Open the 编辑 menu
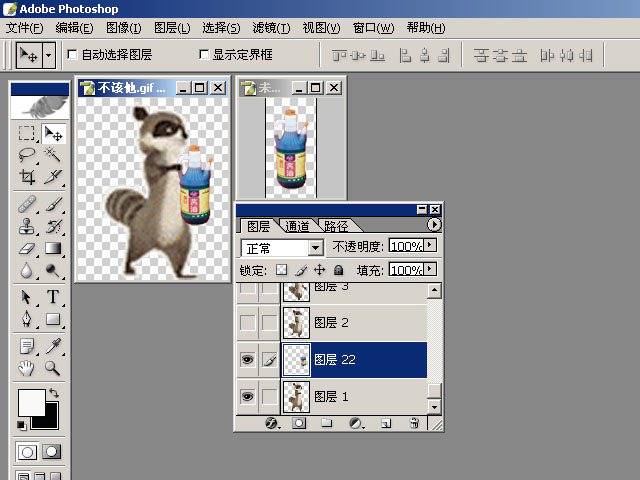 pyautogui.click(x=74, y=28)
